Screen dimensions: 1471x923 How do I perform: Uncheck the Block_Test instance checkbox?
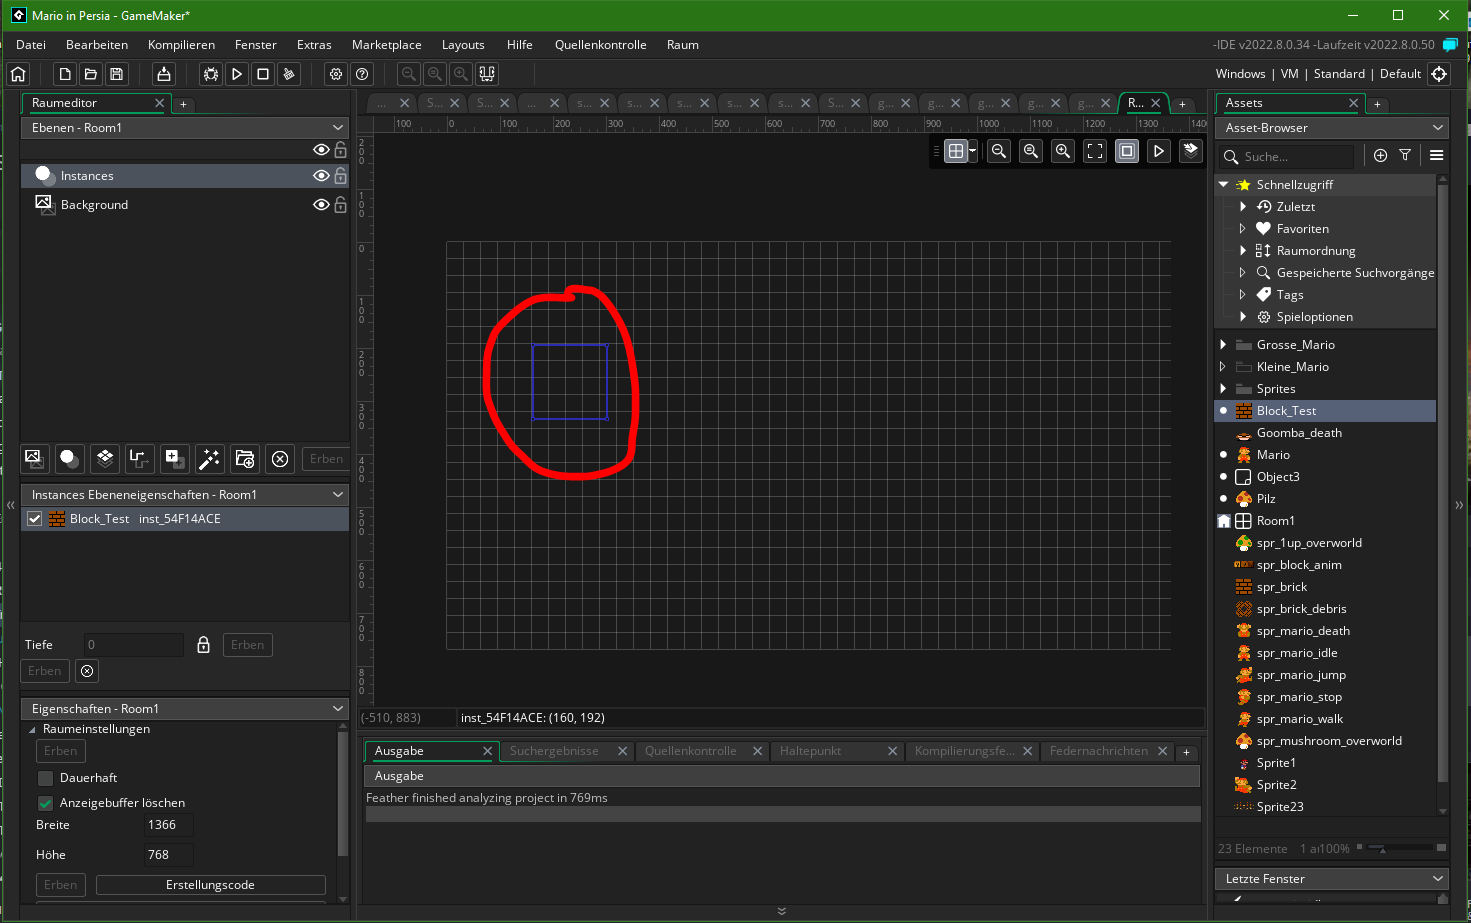tap(35, 519)
